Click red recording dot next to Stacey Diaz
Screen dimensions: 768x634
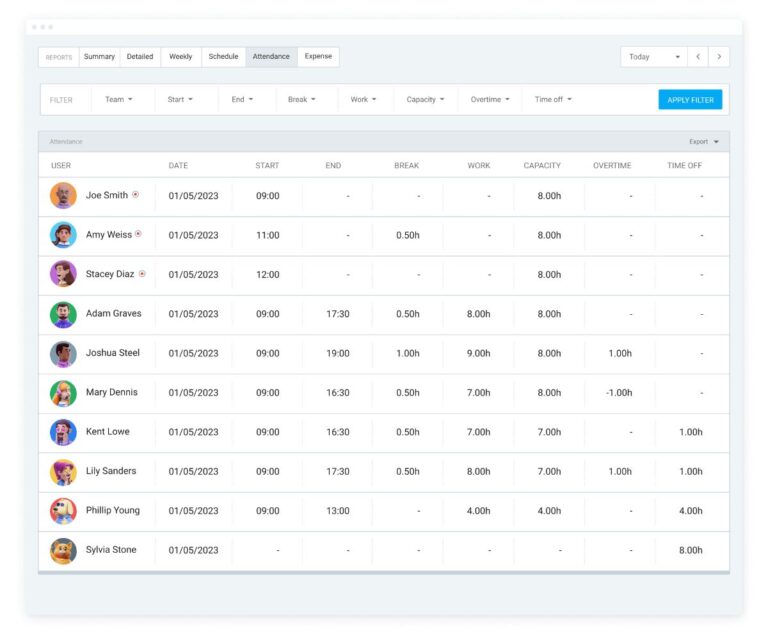pyautogui.click(x=142, y=274)
